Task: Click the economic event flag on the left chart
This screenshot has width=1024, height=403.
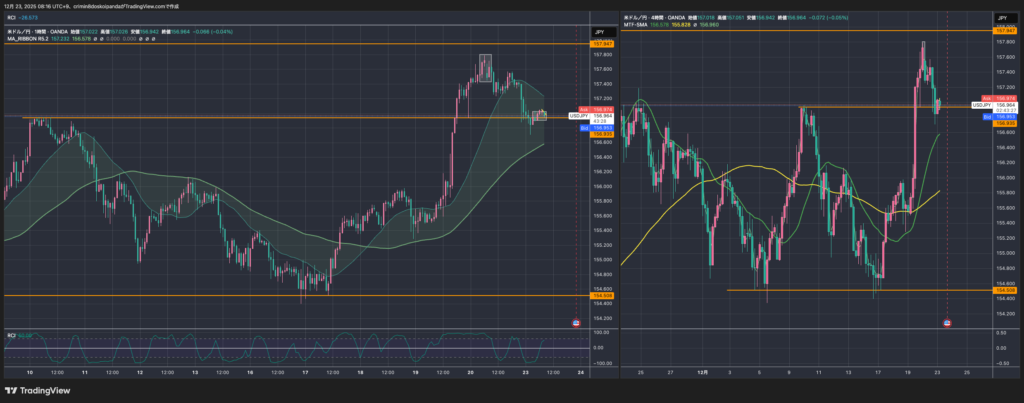Action: [576, 323]
